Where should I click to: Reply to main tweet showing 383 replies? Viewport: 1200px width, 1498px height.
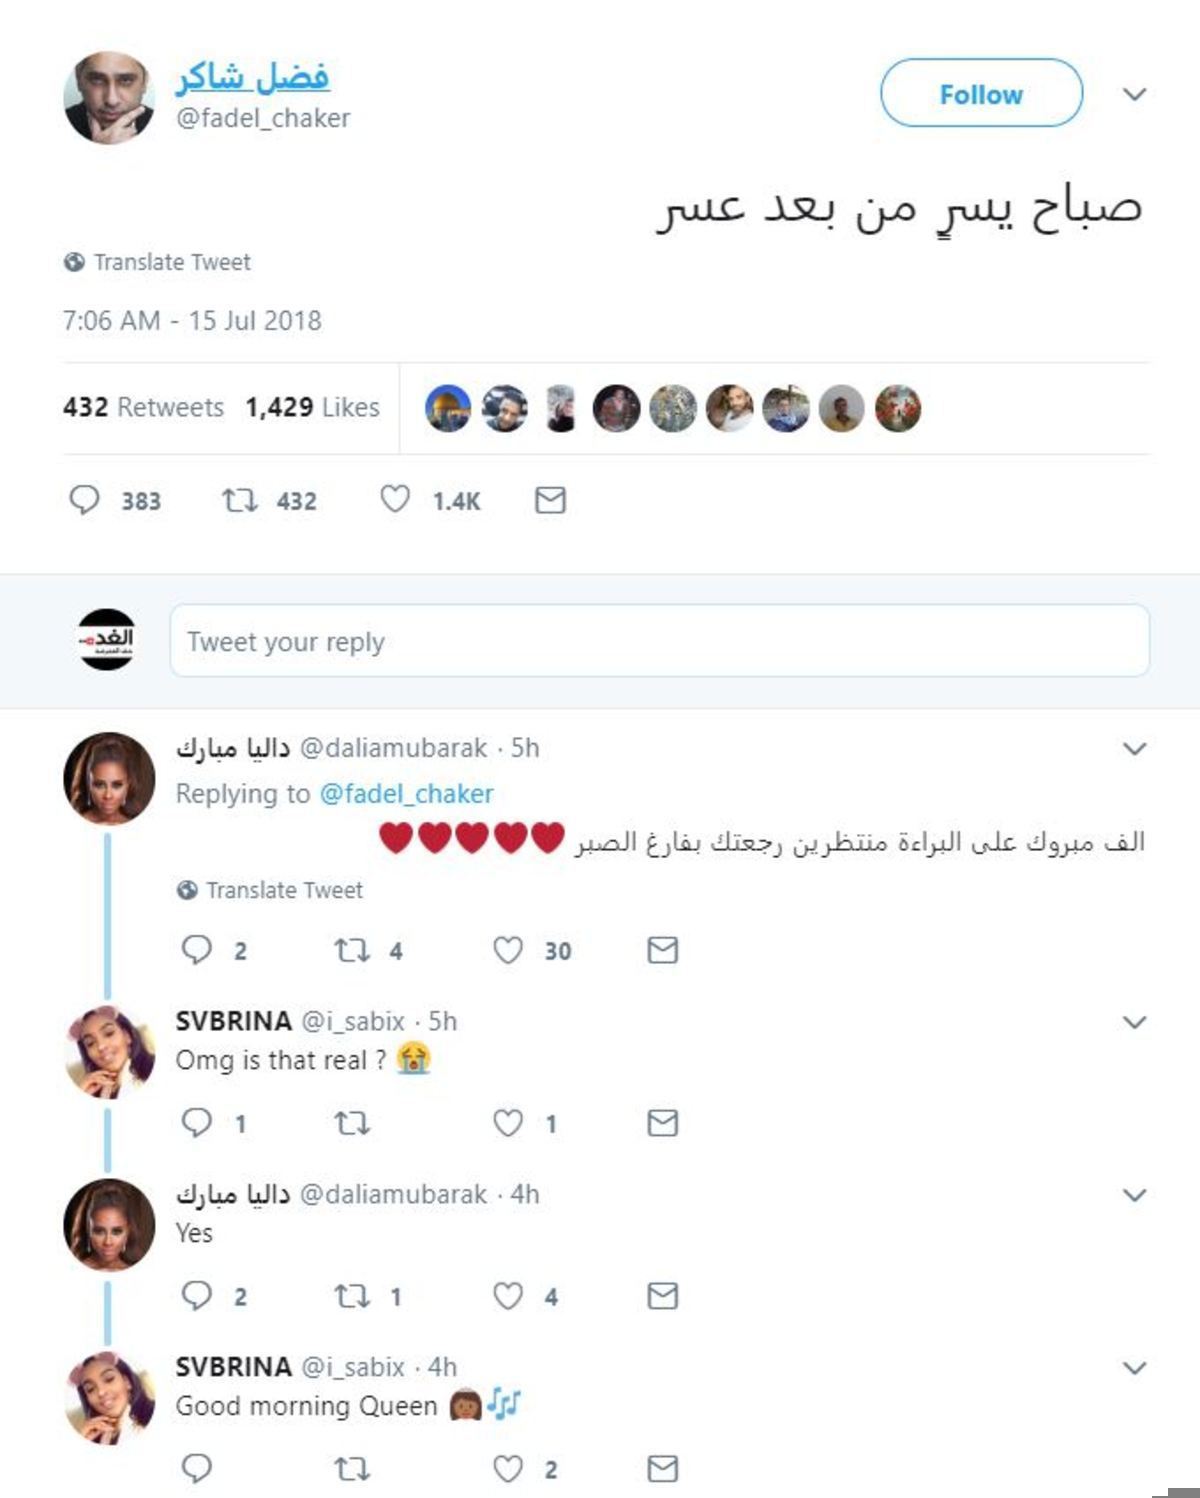point(84,499)
